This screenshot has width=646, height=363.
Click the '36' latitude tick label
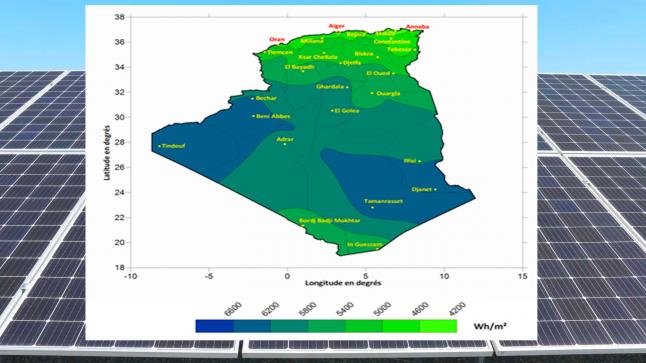(119, 42)
